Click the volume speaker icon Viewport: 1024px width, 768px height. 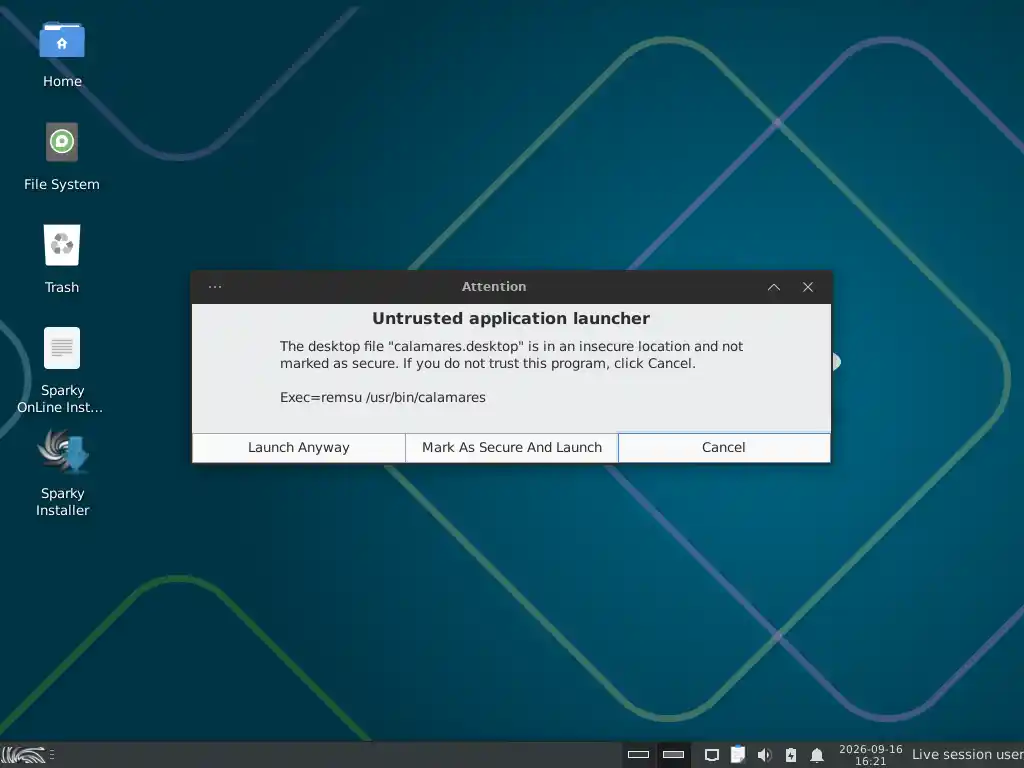pyautogui.click(x=764, y=756)
